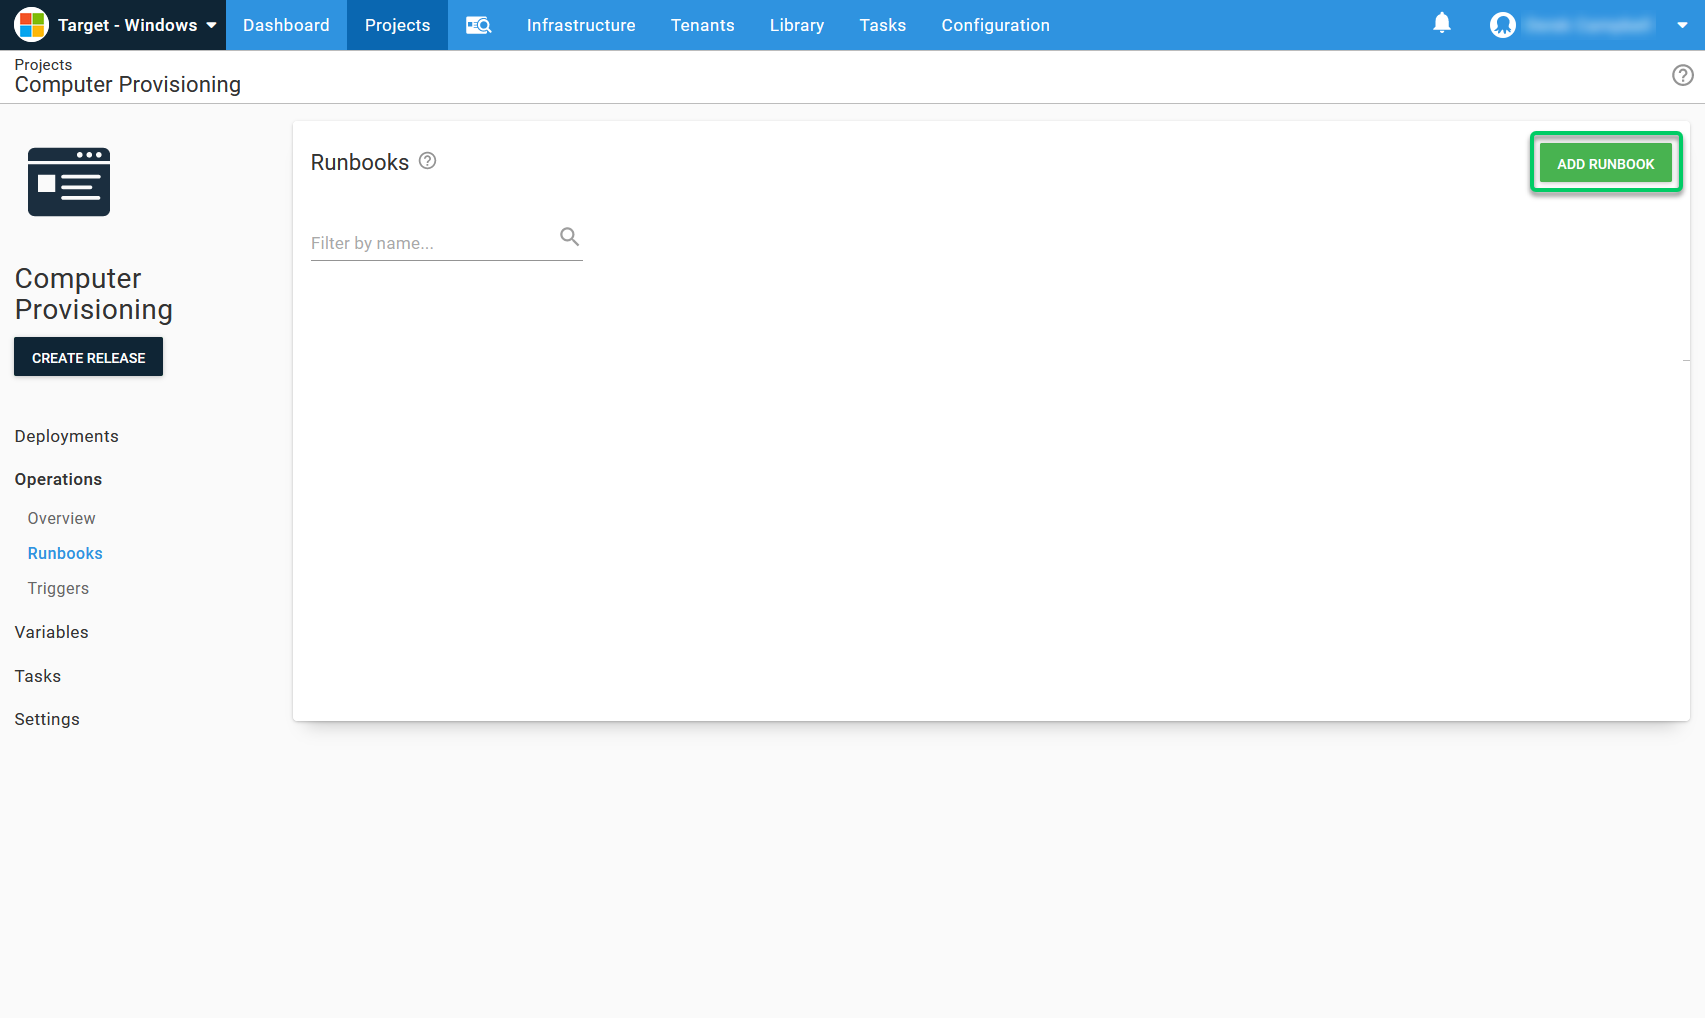Click the CREATE RELEASE button
This screenshot has width=1705, height=1018.
88,357
